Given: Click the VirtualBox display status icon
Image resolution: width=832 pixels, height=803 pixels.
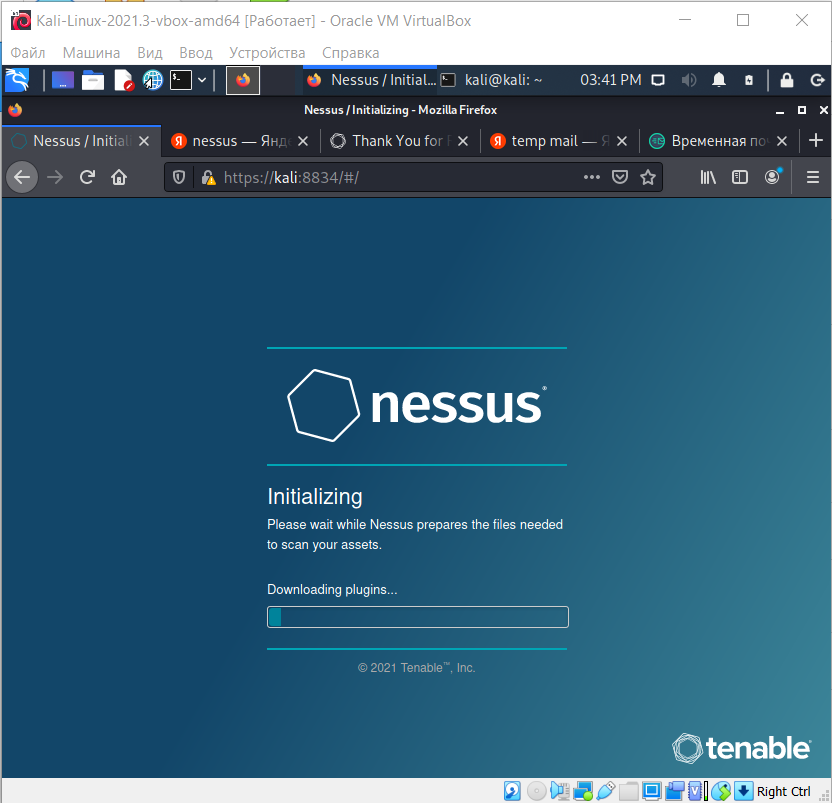Looking at the screenshot, I should pos(652,791).
